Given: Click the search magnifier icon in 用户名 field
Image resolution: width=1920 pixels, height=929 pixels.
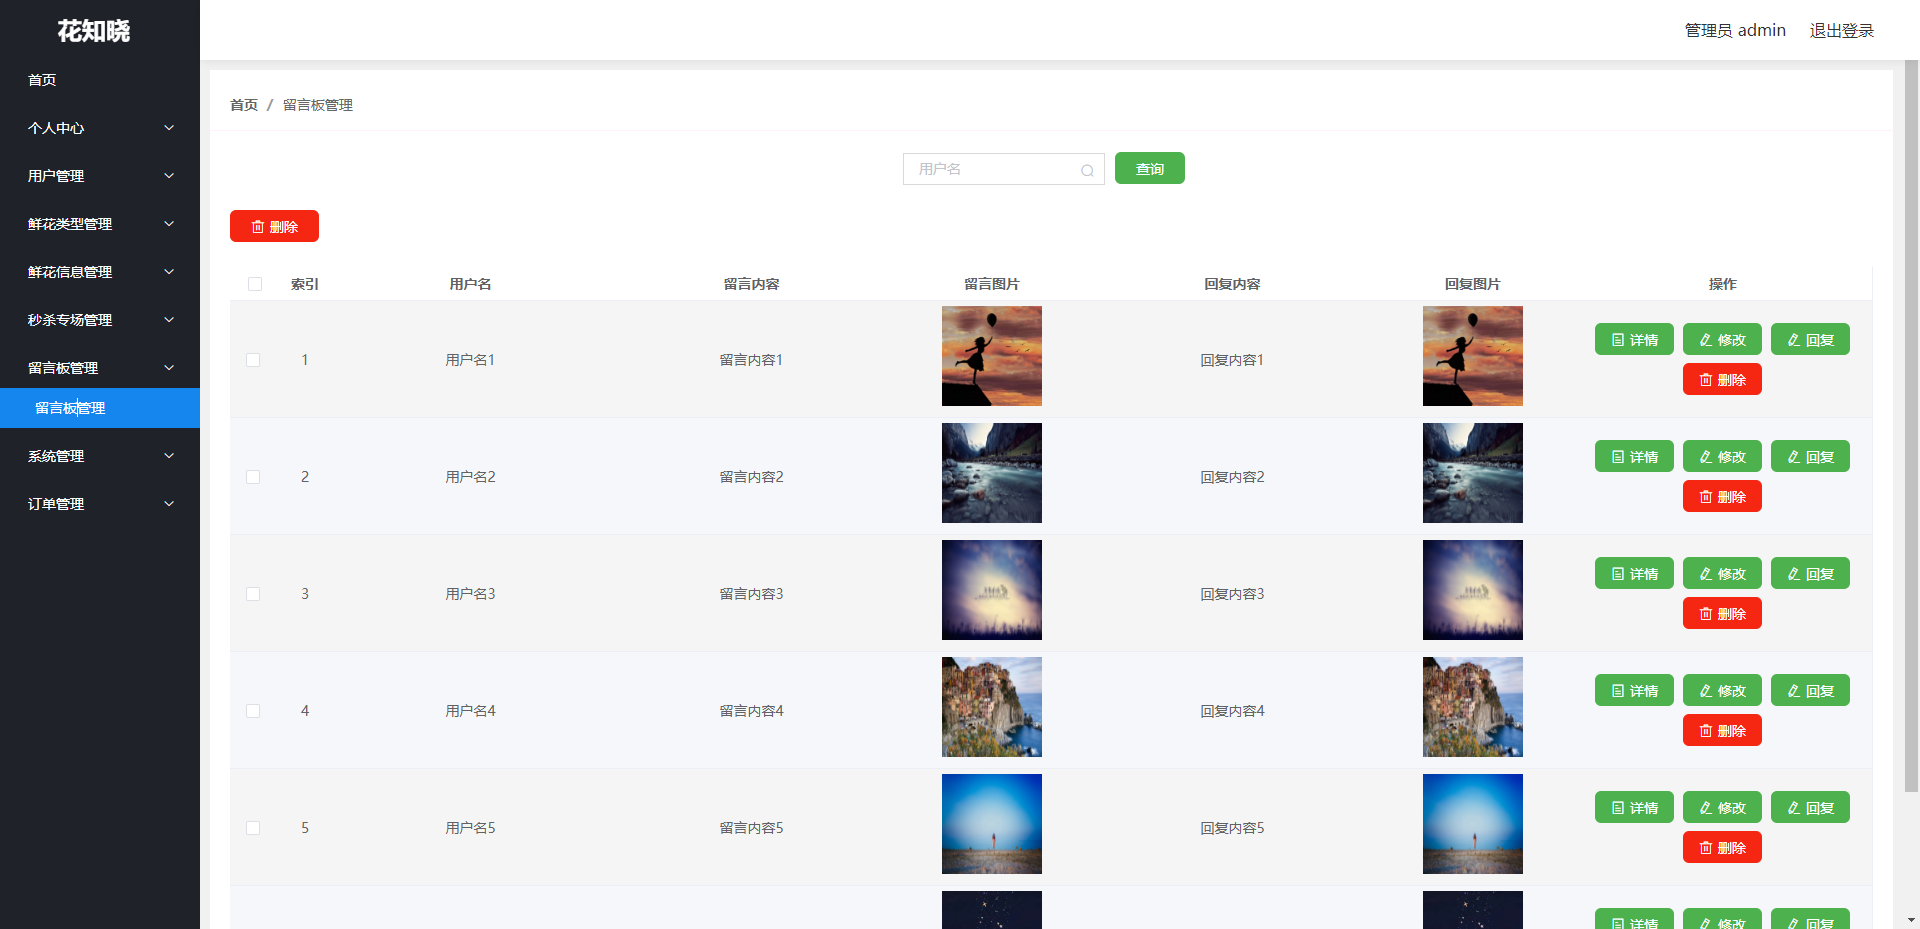Looking at the screenshot, I should click(x=1087, y=170).
